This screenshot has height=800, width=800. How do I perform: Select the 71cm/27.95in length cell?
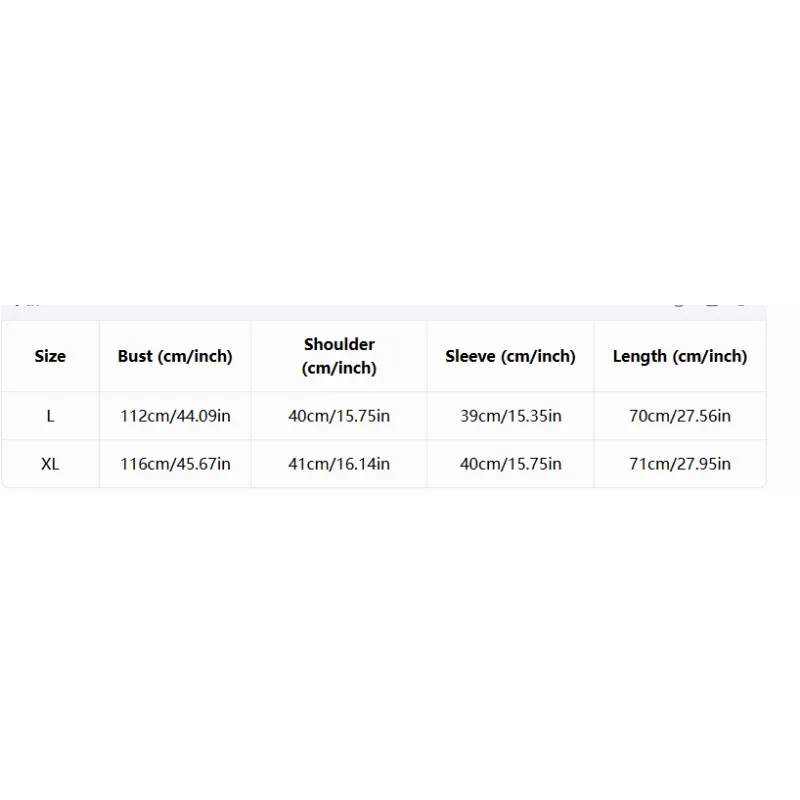(x=680, y=464)
